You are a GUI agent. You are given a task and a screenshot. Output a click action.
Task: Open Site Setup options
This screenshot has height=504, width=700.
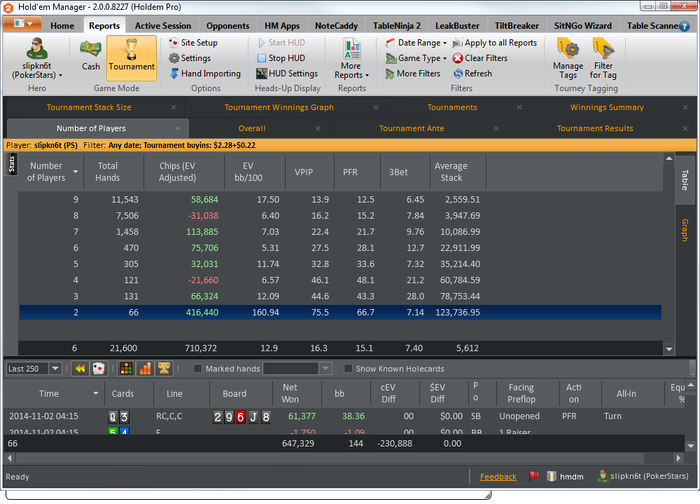click(x=193, y=43)
